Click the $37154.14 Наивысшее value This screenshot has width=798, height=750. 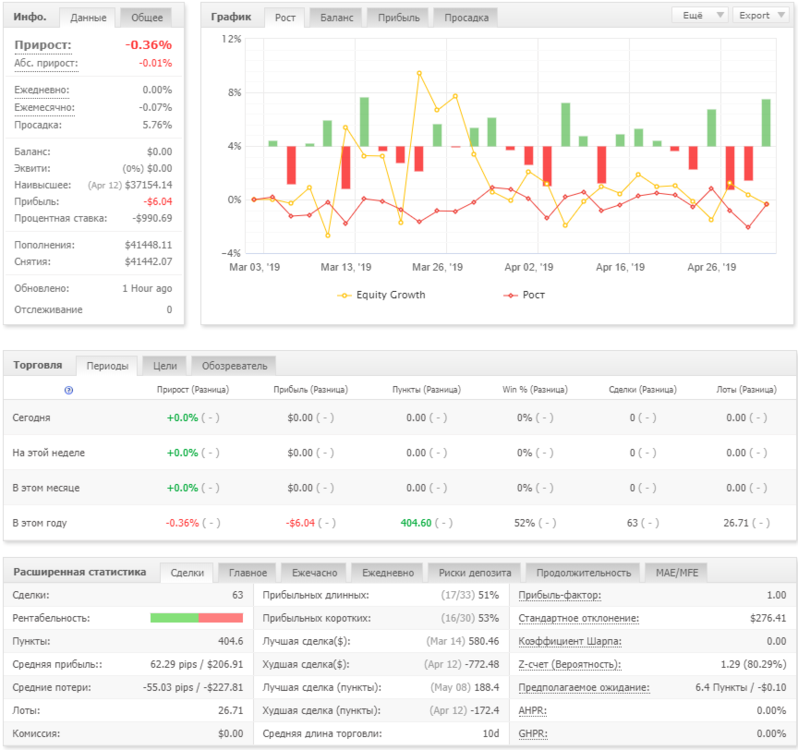148,185
